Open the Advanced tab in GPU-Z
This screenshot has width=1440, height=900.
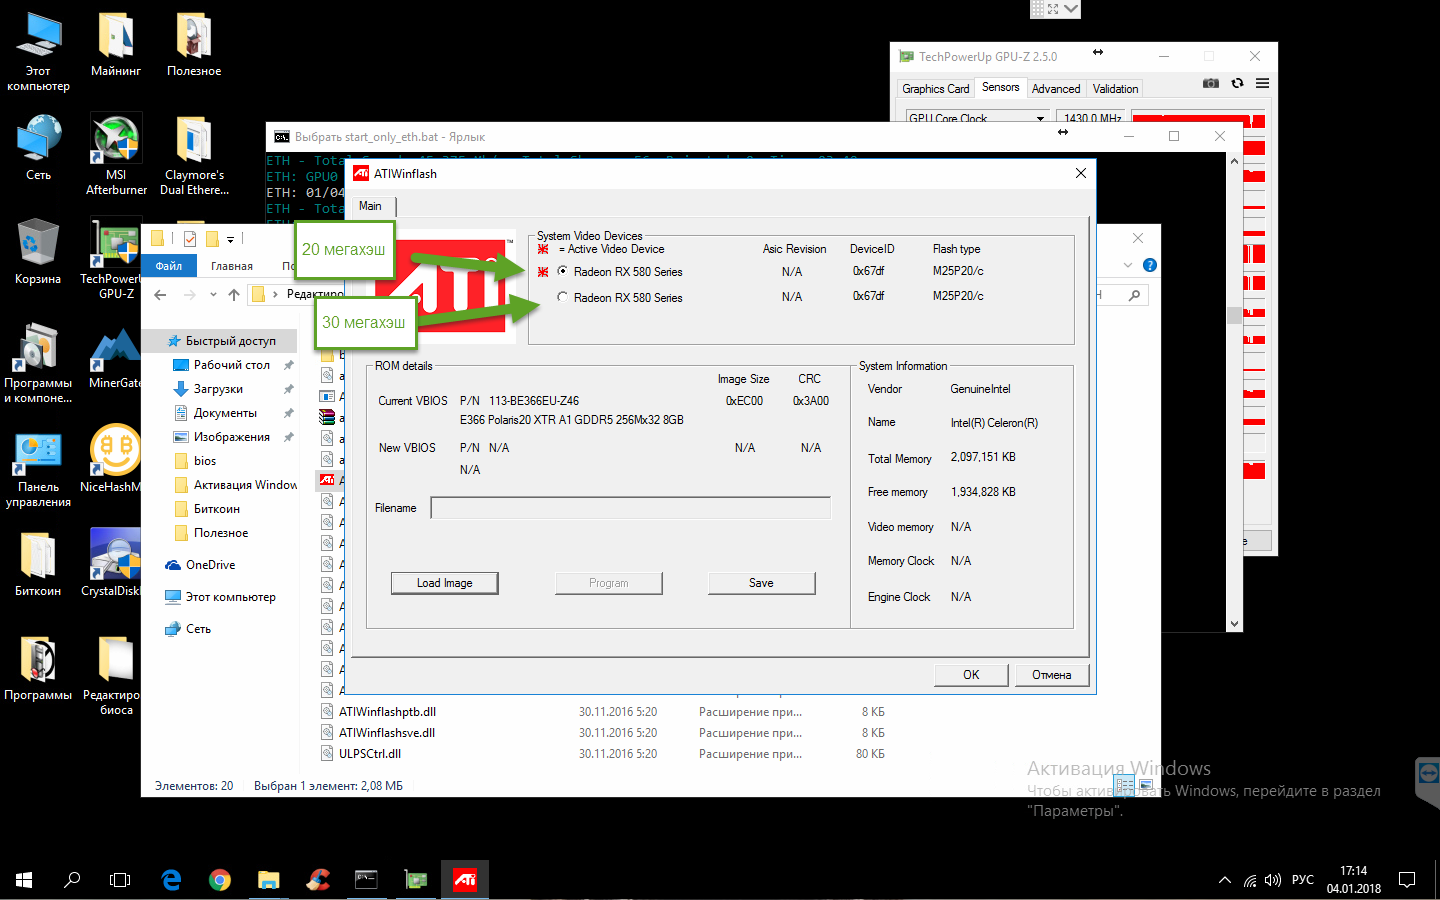1056,89
